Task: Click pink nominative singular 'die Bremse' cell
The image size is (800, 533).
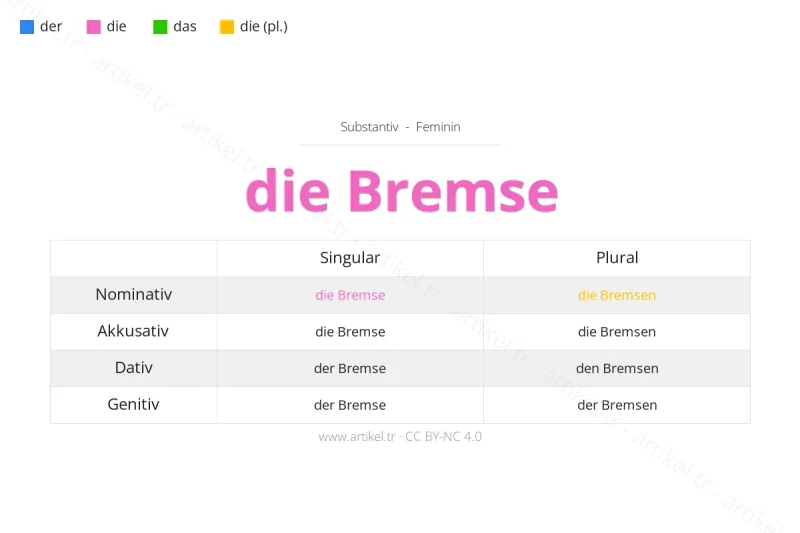Action: 350,295
